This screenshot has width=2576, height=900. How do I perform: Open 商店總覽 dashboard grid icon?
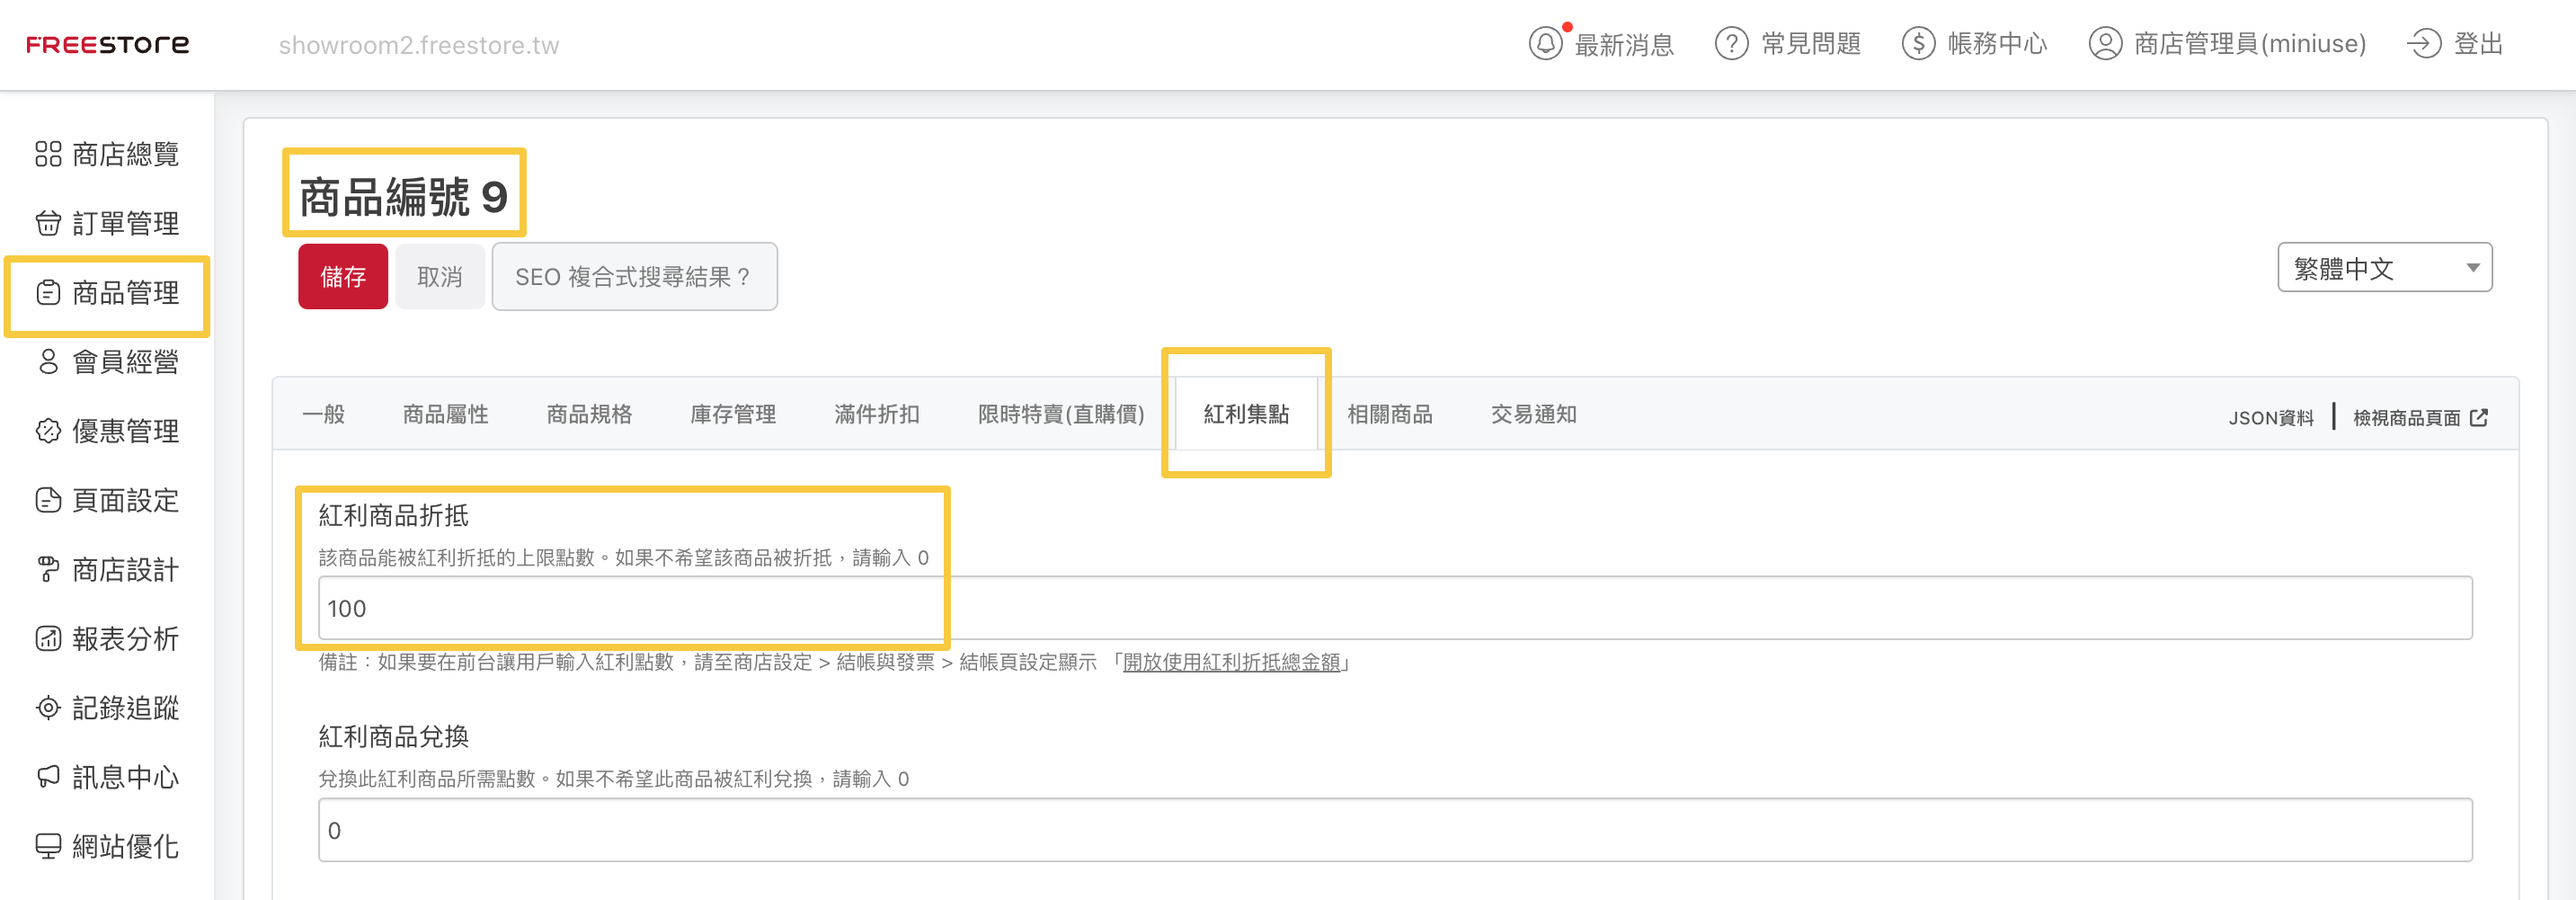tap(48, 154)
